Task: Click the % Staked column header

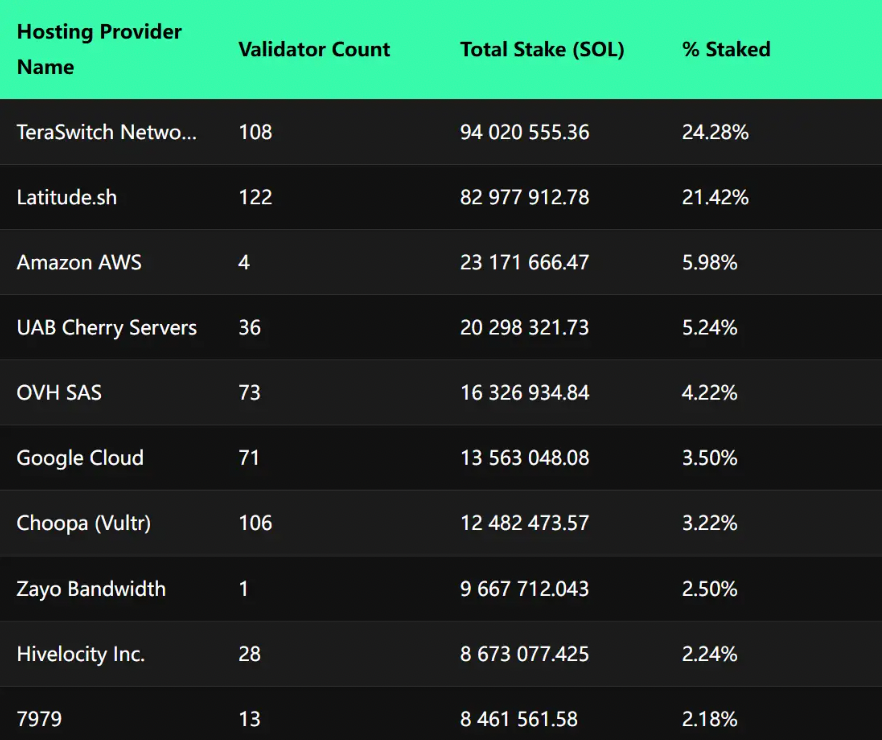Action: (x=726, y=49)
